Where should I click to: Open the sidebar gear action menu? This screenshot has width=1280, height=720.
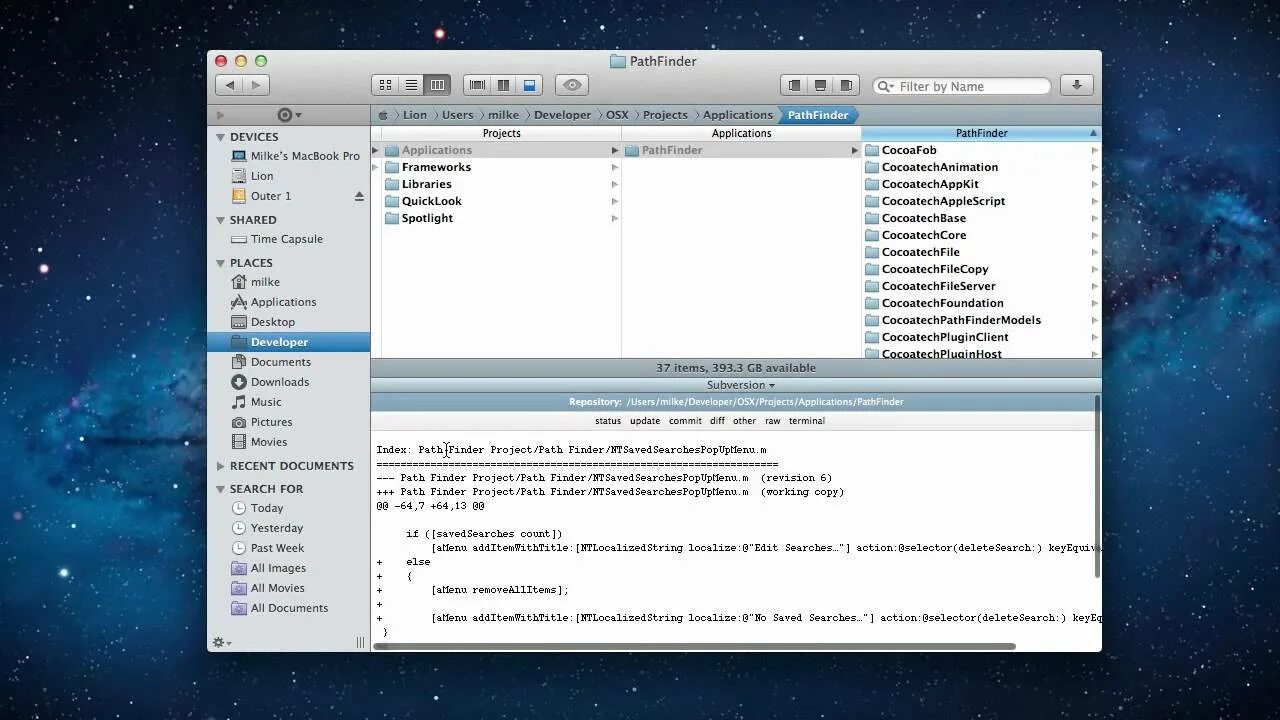[289, 115]
